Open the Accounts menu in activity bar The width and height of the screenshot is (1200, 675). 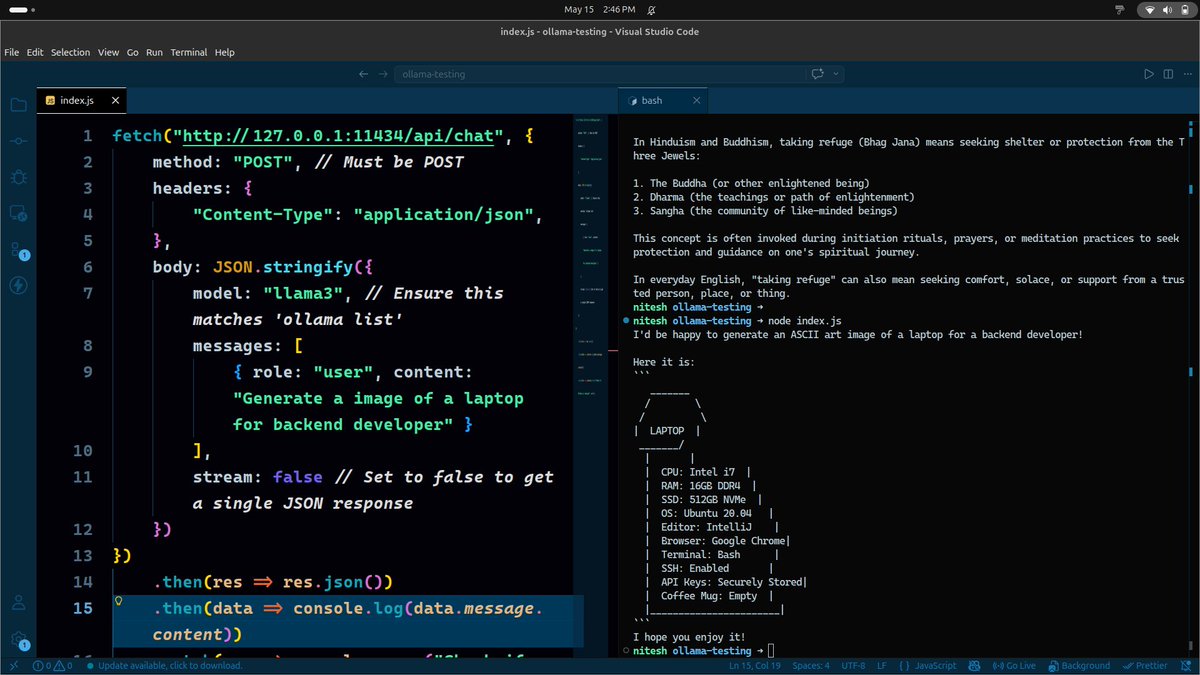click(x=18, y=603)
